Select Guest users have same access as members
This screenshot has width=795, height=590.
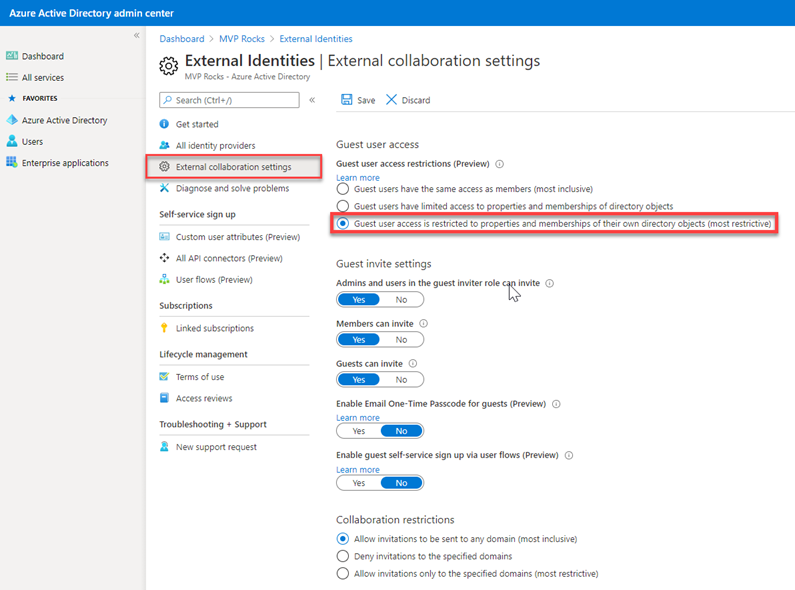pos(344,188)
